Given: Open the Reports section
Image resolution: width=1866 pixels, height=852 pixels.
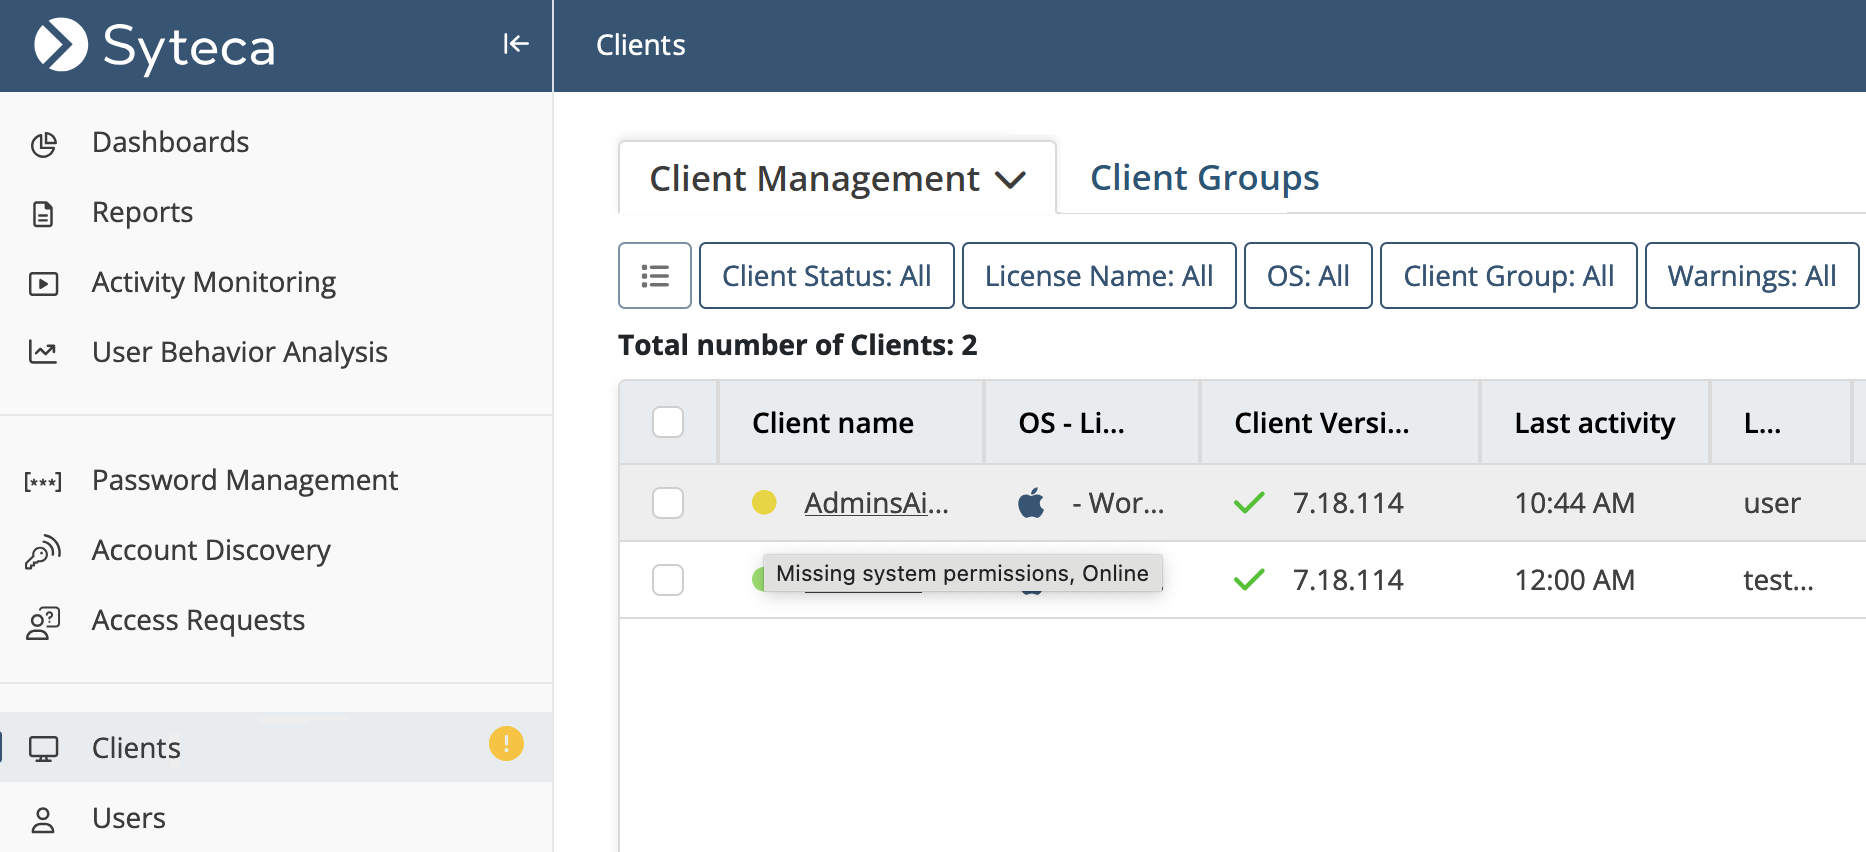Looking at the screenshot, I should pyautogui.click(x=142, y=212).
